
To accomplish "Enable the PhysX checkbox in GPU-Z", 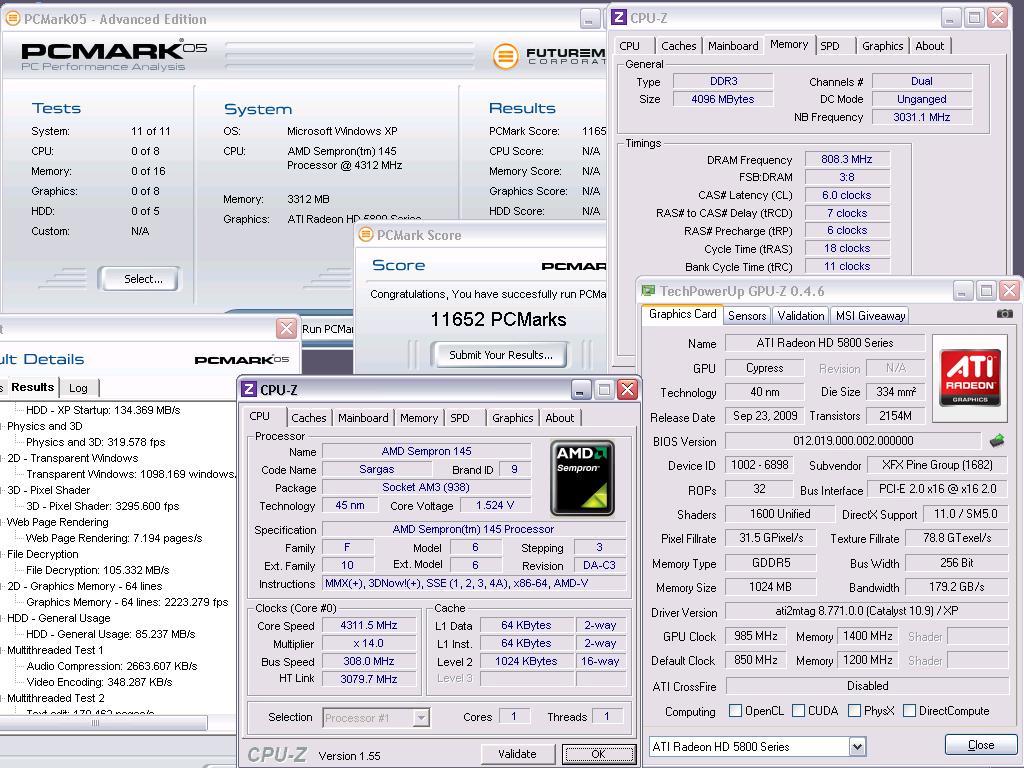I will pyautogui.click(x=854, y=711).
